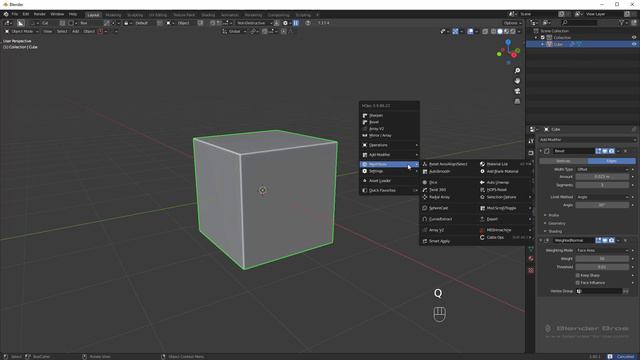The height and width of the screenshot is (360, 640).
Task: Open the Settings submenu in HOps menu
Action: pos(389,171)
